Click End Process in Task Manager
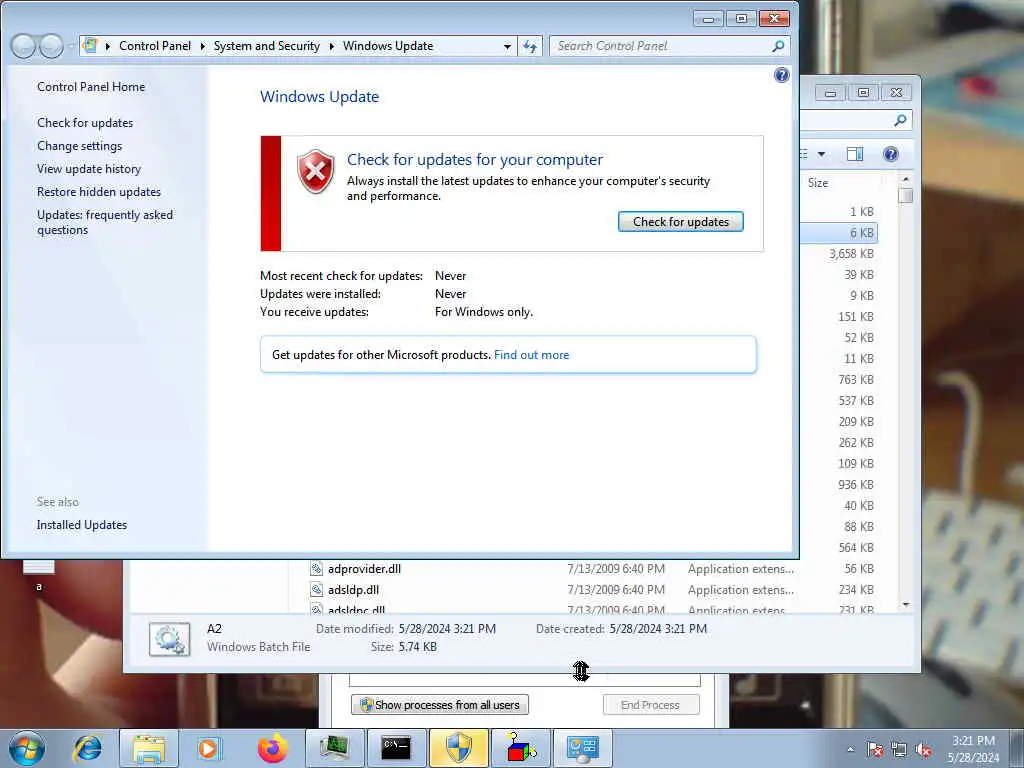The height and width of the screenshot is (768, 1024). point(650,705)
